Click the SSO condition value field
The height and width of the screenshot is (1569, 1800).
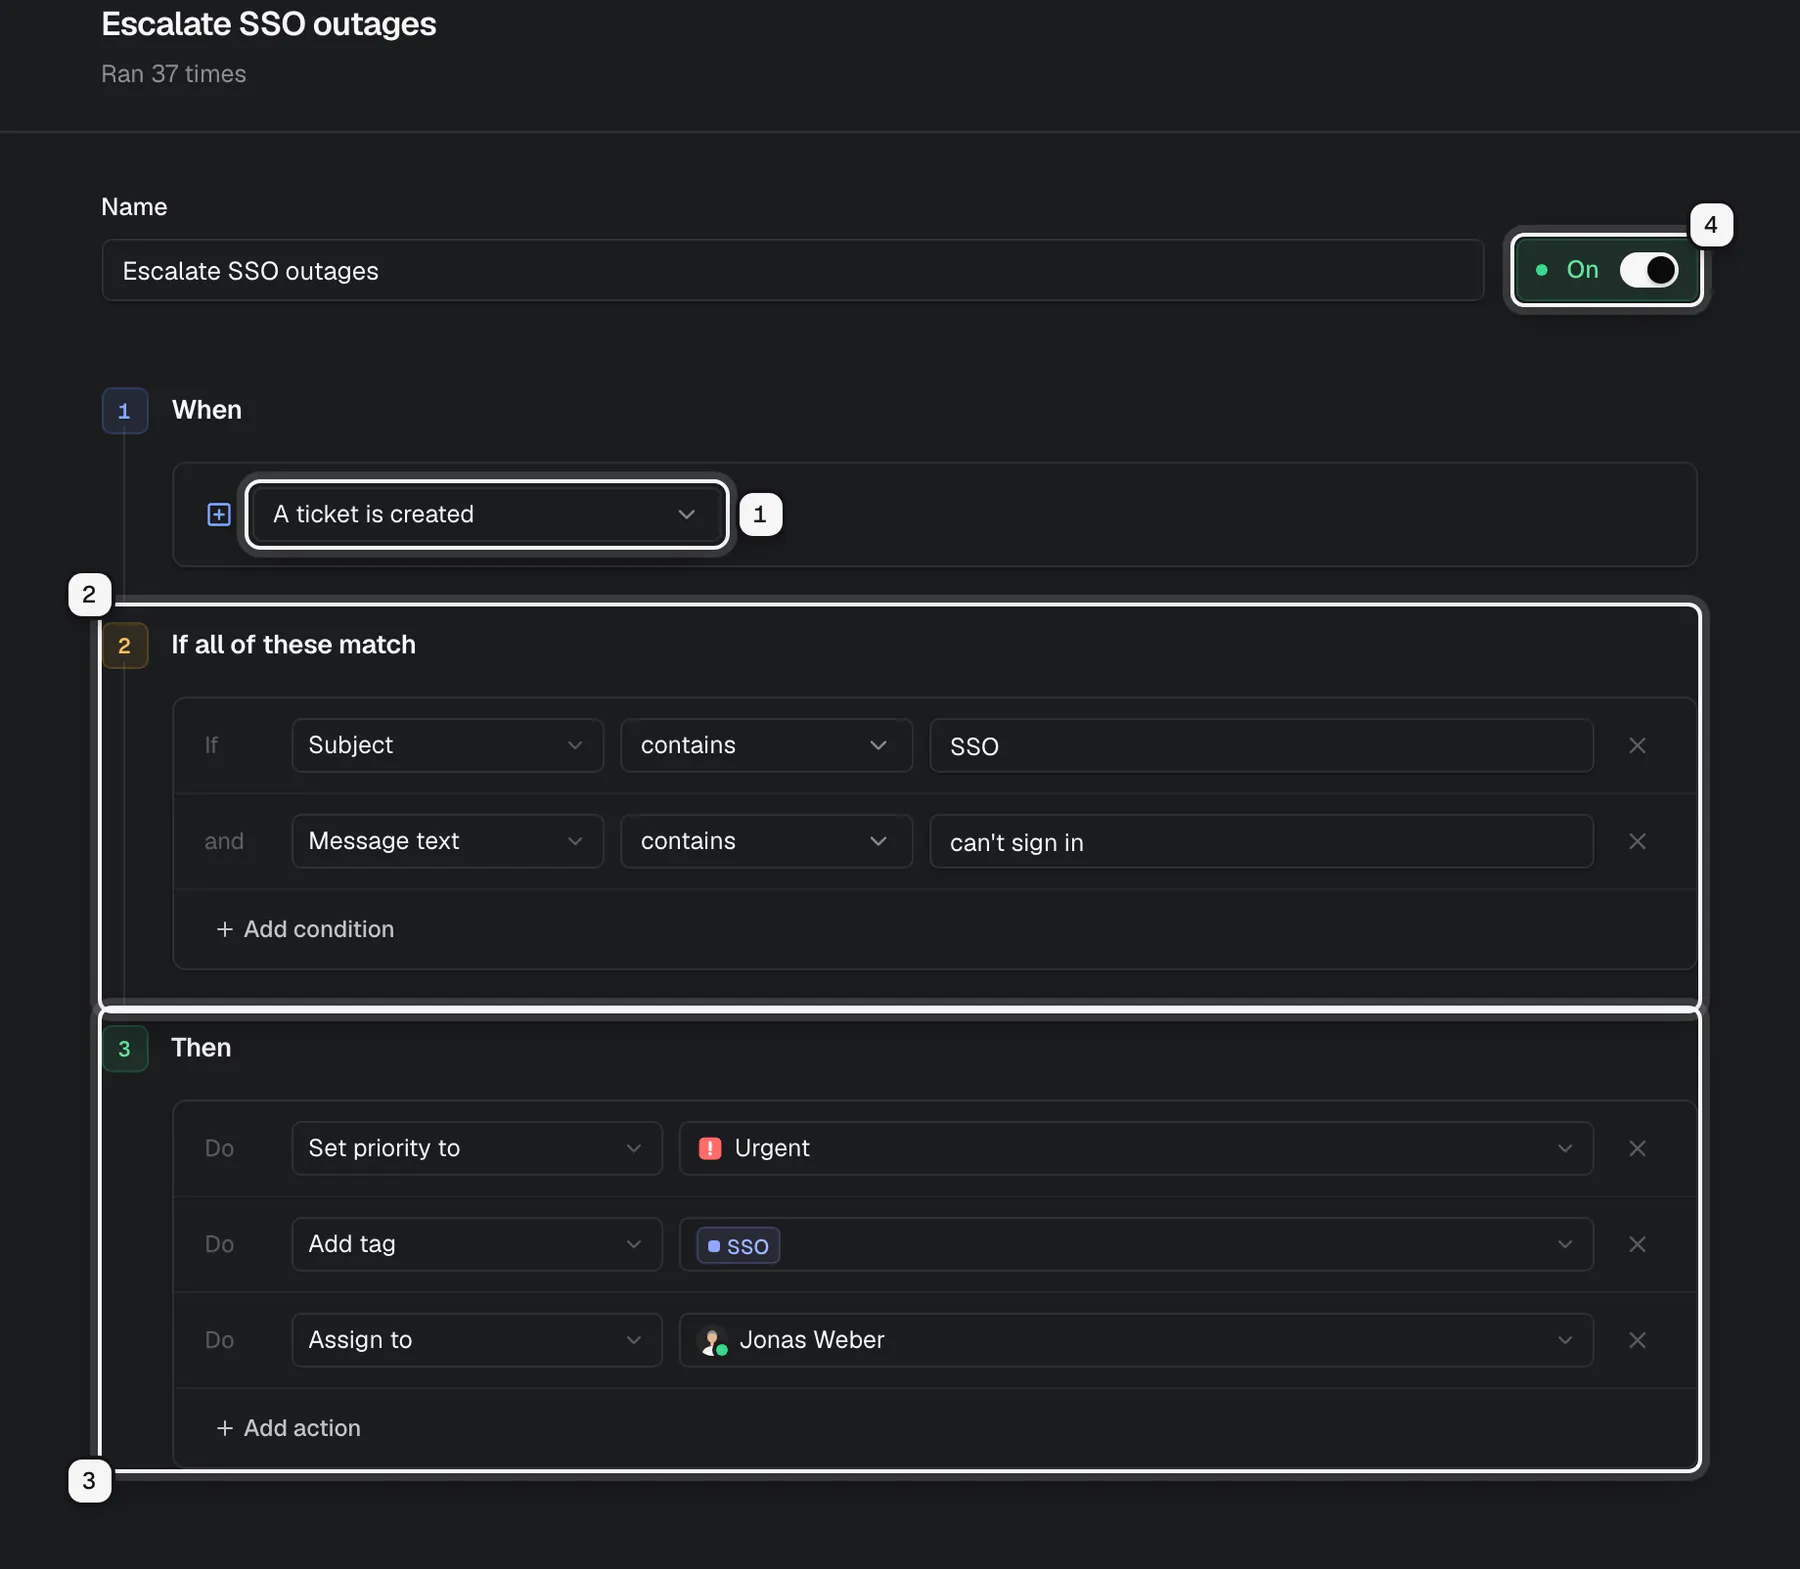[1261, 745]
